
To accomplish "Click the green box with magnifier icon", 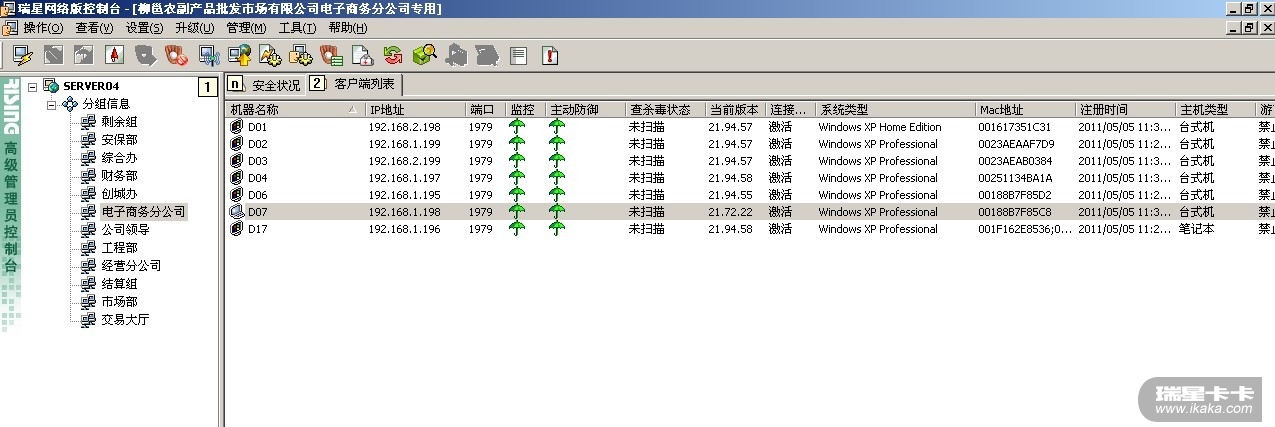I will click(x=423, y=55).
